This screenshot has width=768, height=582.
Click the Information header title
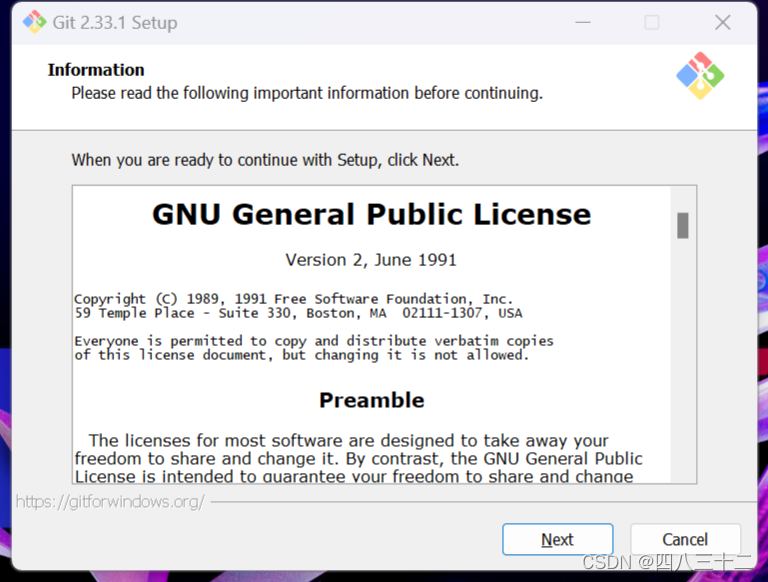coord(96,70)
